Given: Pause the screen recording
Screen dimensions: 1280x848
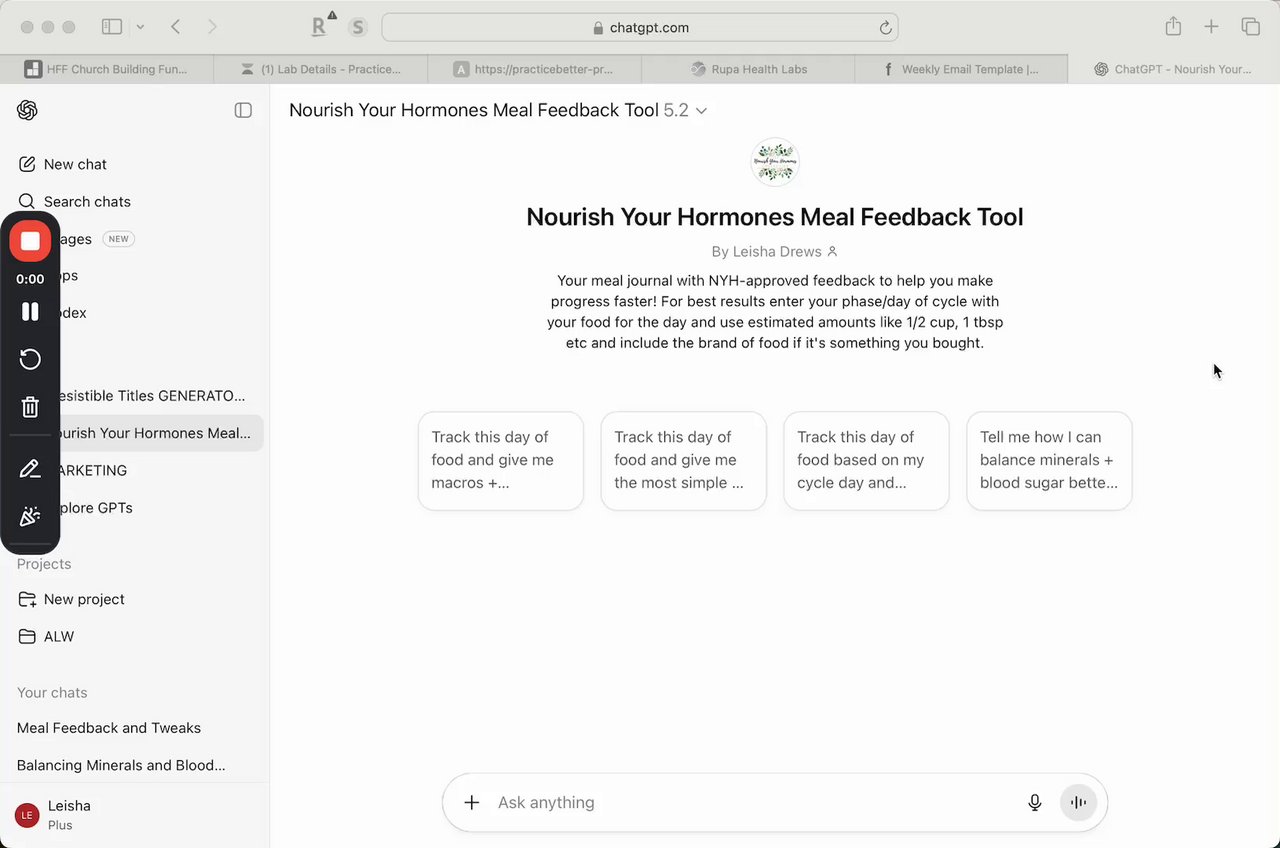Looking at the screenshot, I should click(30, 311).
